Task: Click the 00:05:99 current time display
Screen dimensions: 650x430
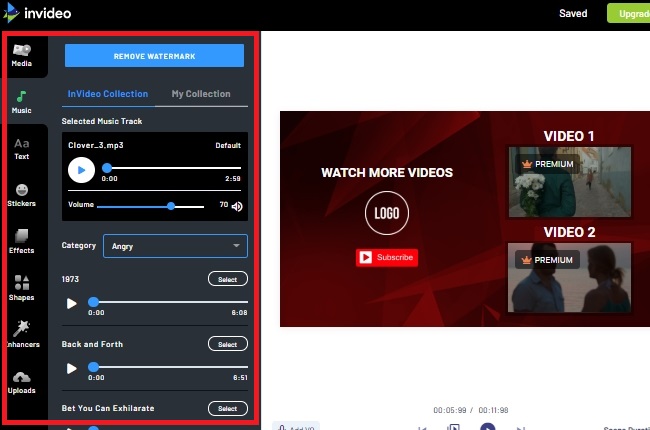Action: 450,410
